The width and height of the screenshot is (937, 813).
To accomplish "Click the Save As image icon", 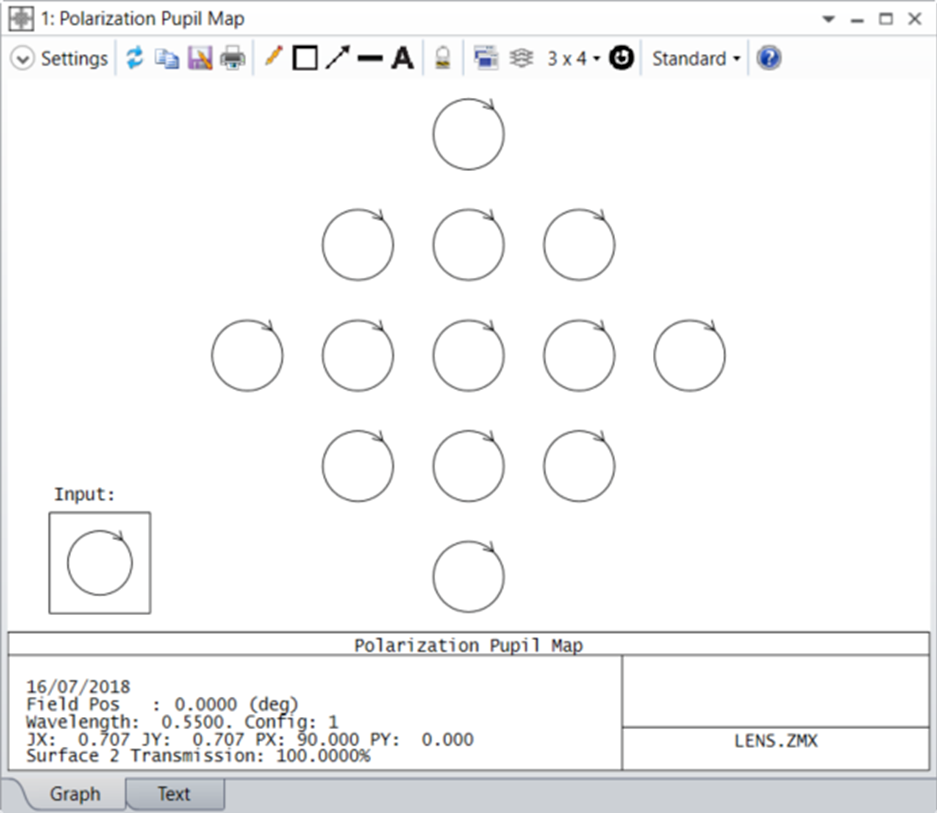I will [200, 59].
